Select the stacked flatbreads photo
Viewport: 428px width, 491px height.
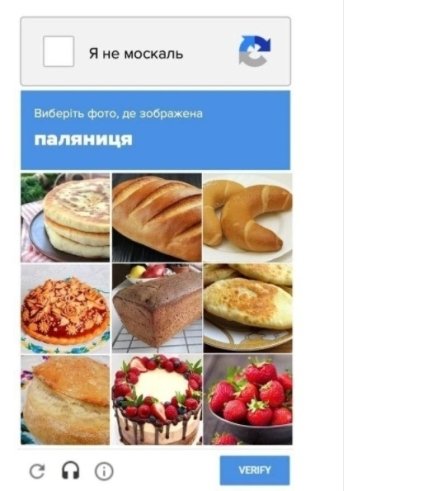[x=65, y=217]
